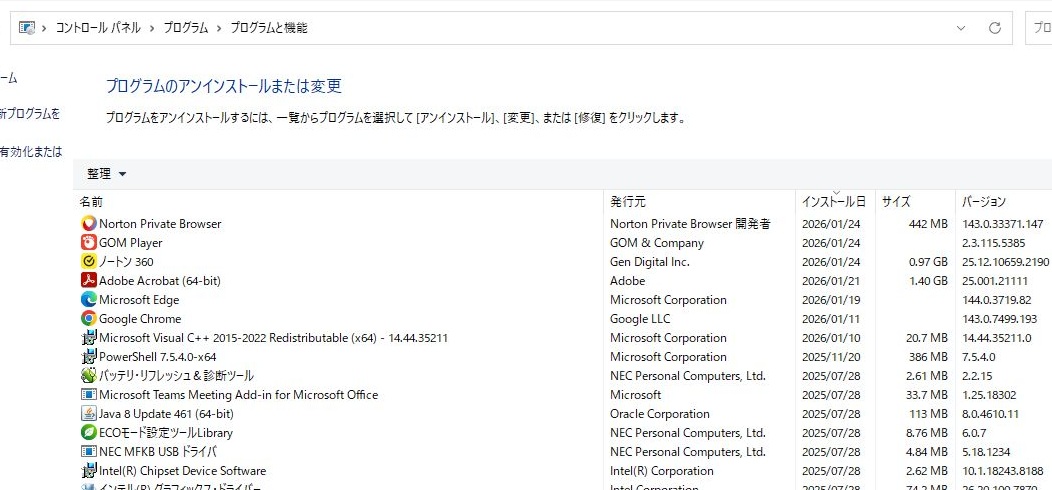
Task: Select the Google Chrome icon
Action: point(89,319)
